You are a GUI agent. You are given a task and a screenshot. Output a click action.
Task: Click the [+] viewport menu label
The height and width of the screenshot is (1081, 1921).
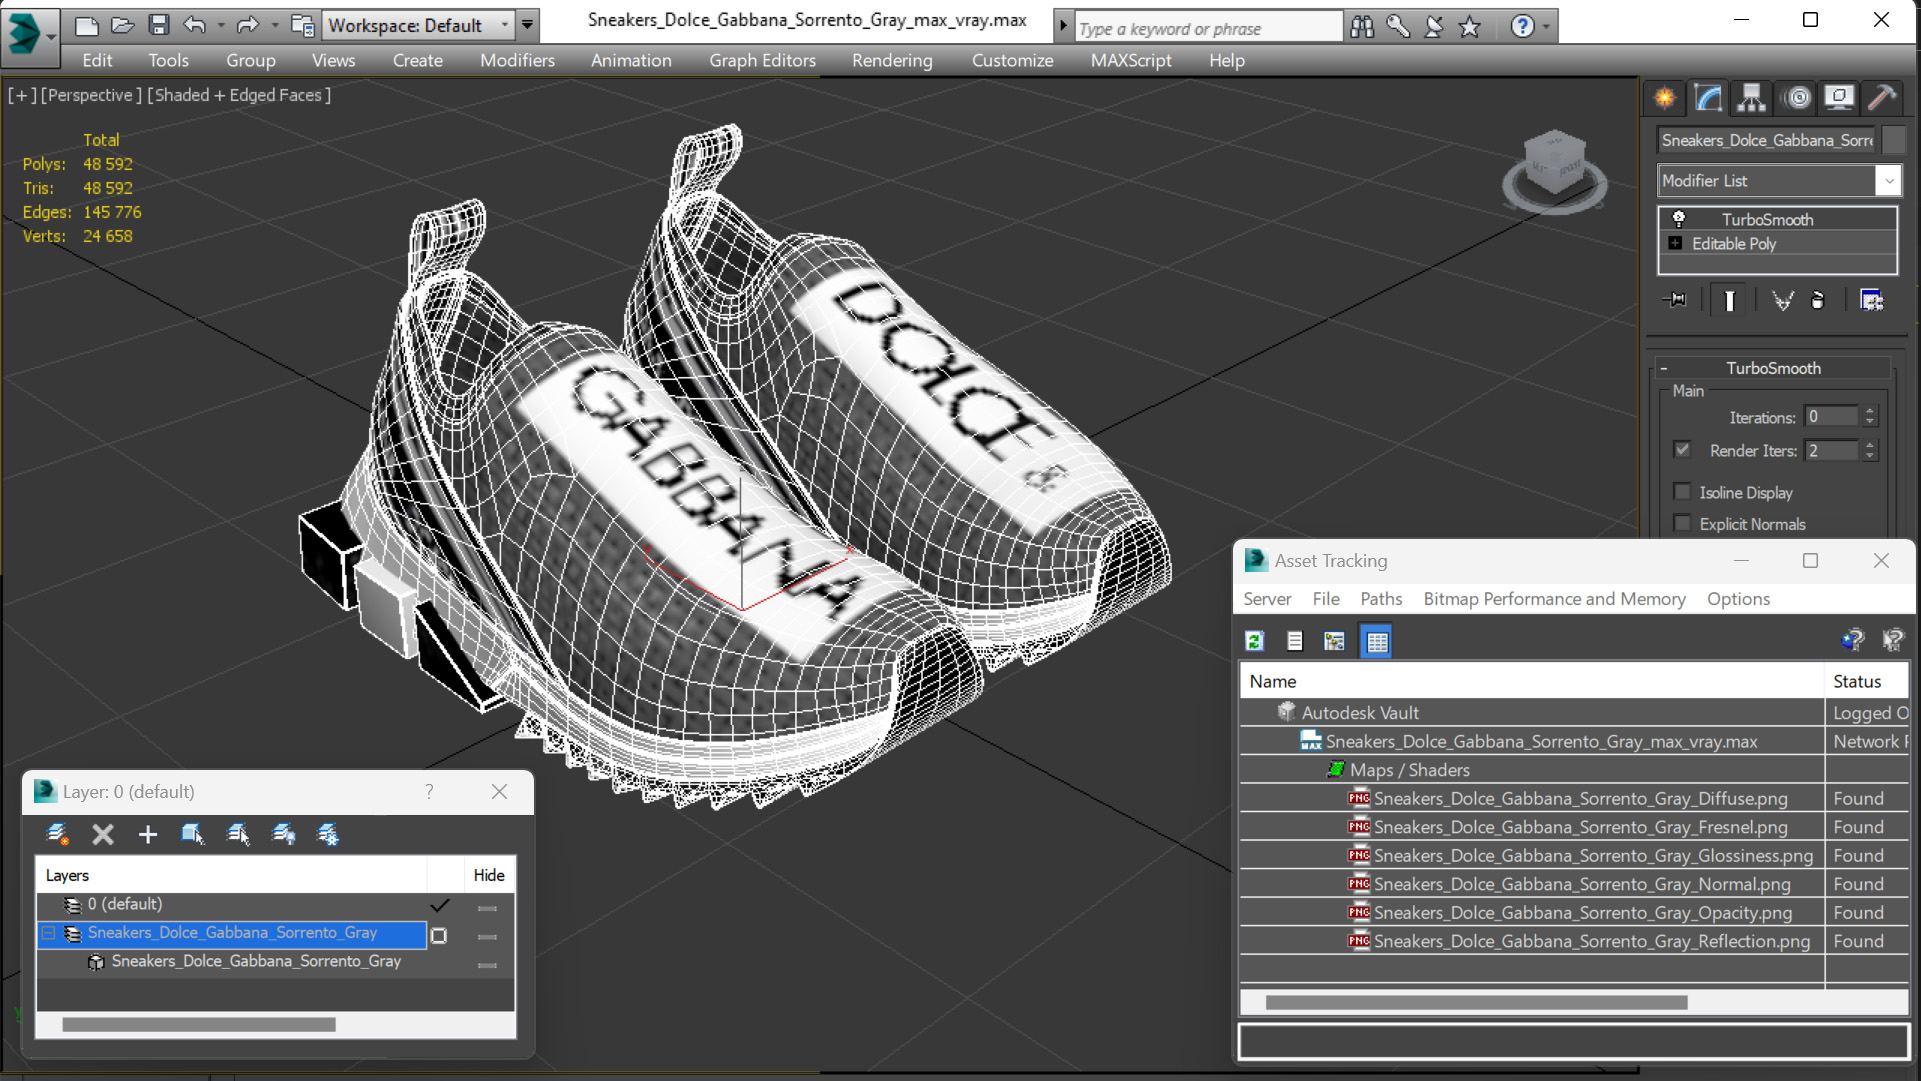[x=22, y=95]
